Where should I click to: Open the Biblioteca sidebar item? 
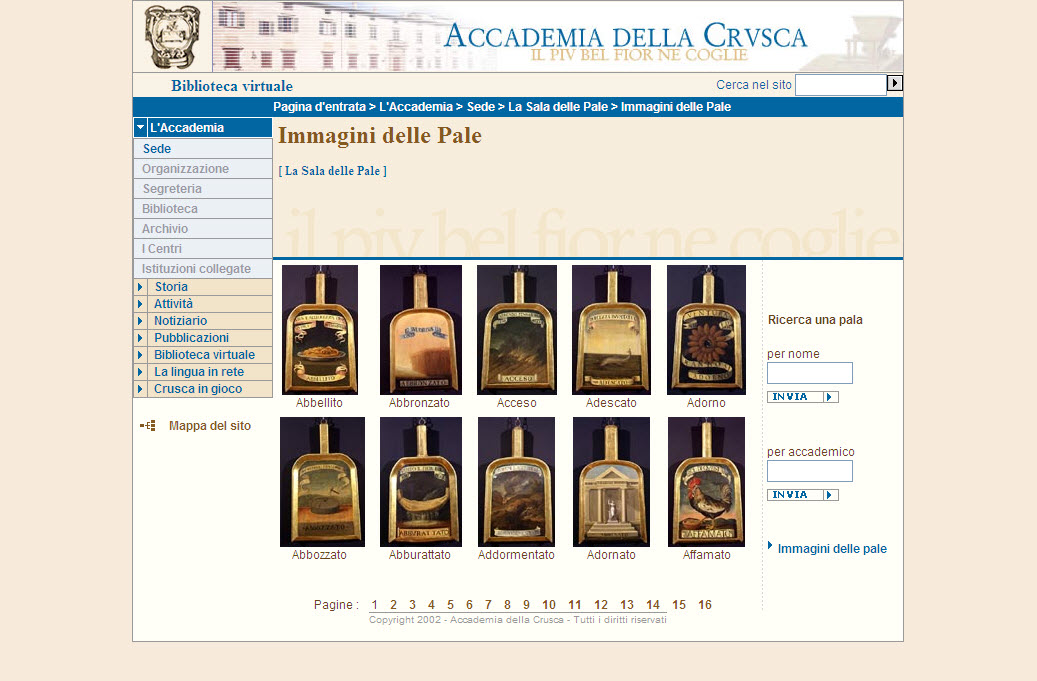tap(203, 208)
